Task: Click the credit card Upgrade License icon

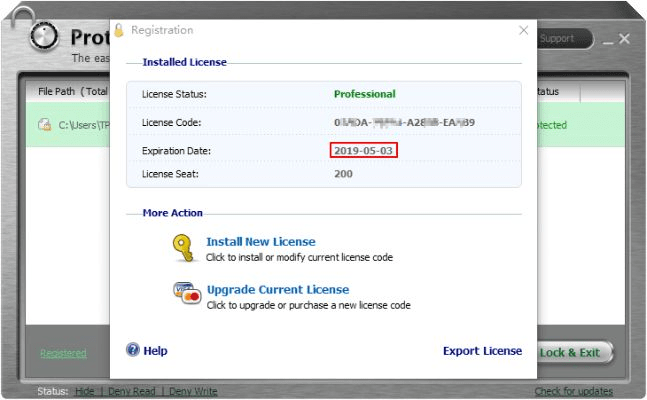Action: point(186,295)
